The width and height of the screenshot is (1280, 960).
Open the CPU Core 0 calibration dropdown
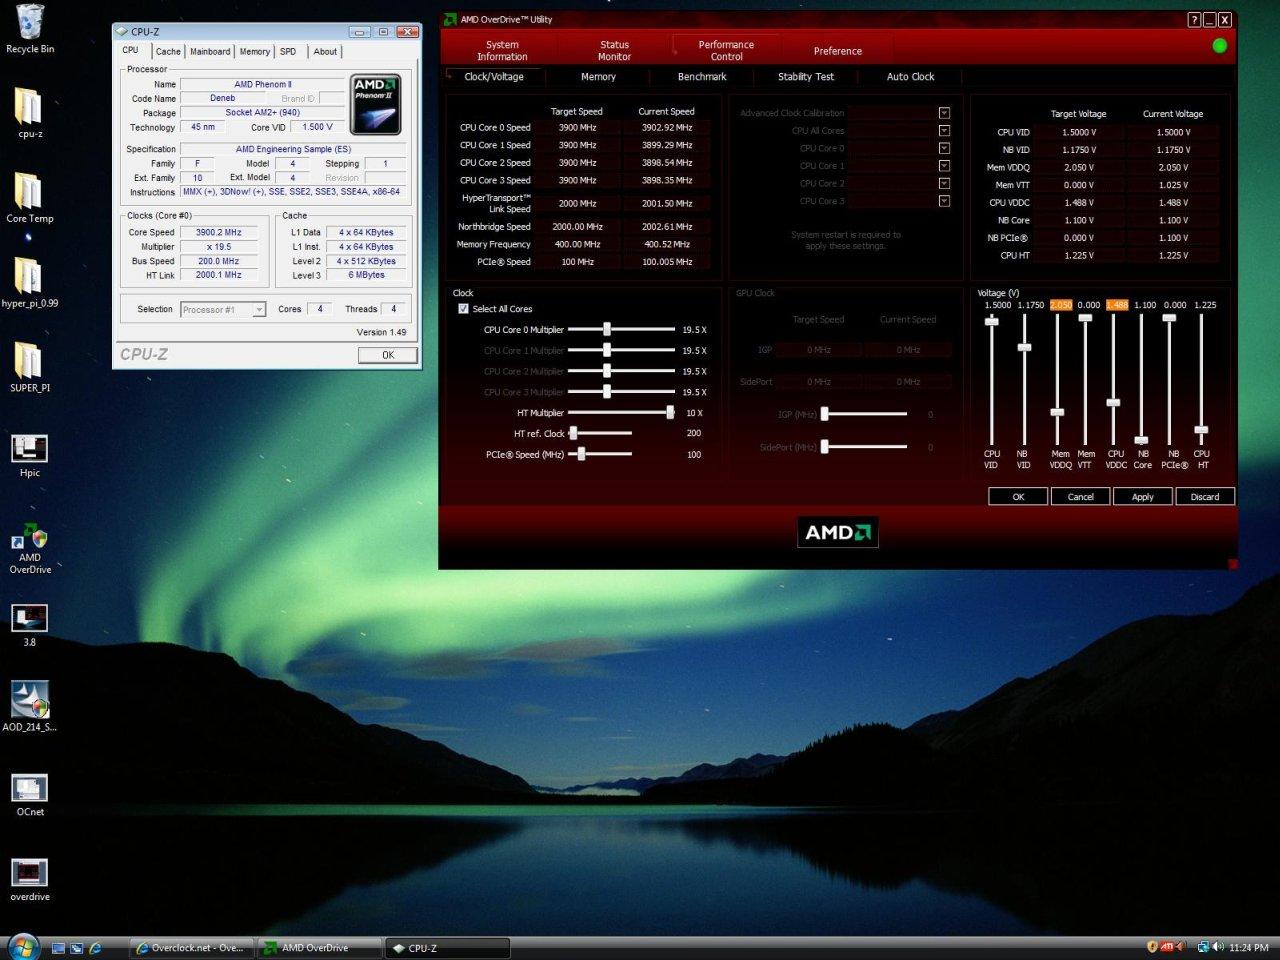point(944,148)
